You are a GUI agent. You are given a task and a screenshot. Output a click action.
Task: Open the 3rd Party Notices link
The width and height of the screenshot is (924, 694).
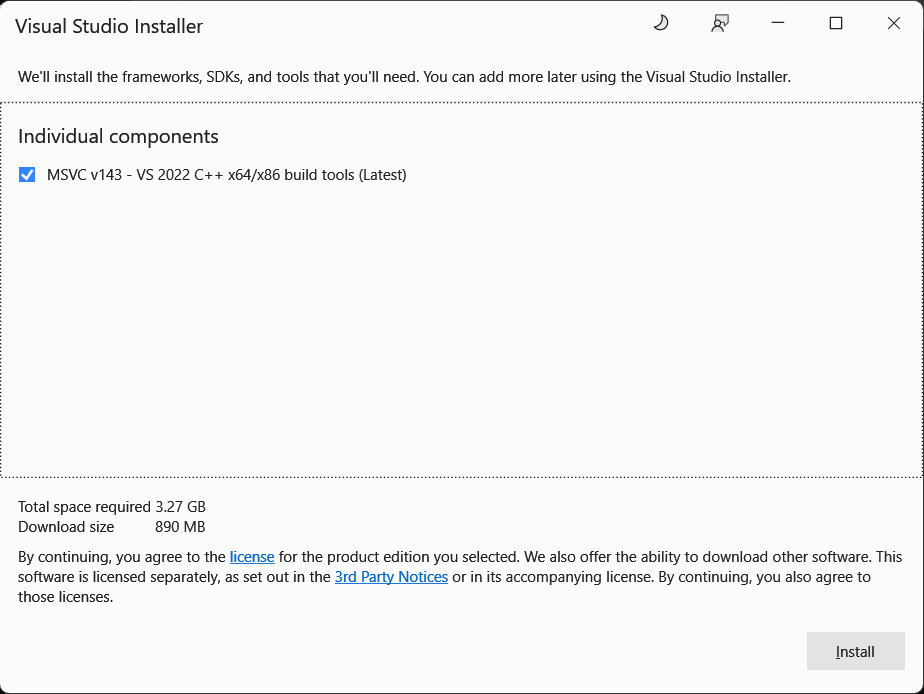pos(391,577)
